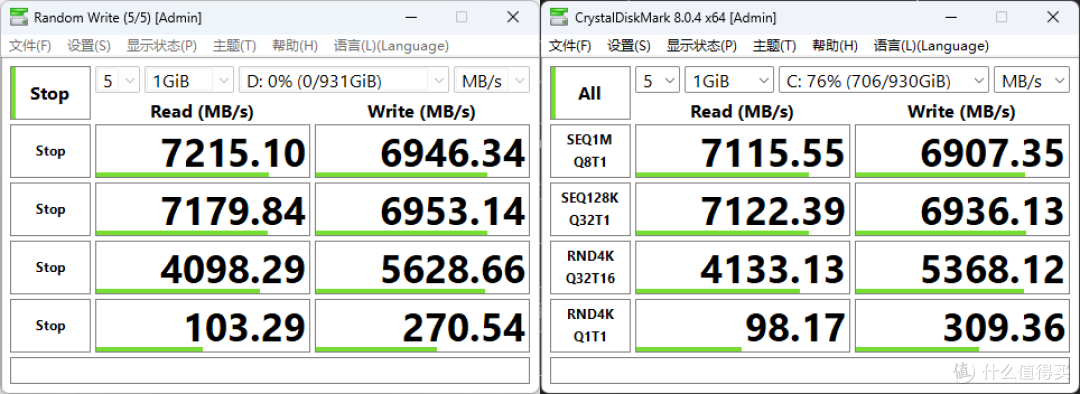Viewport: 1080px width, 394px height.
Task: Open 帮助(H) menu in CrystalDiskMark 8.0.4 window
Action: (x=834, y=45)
